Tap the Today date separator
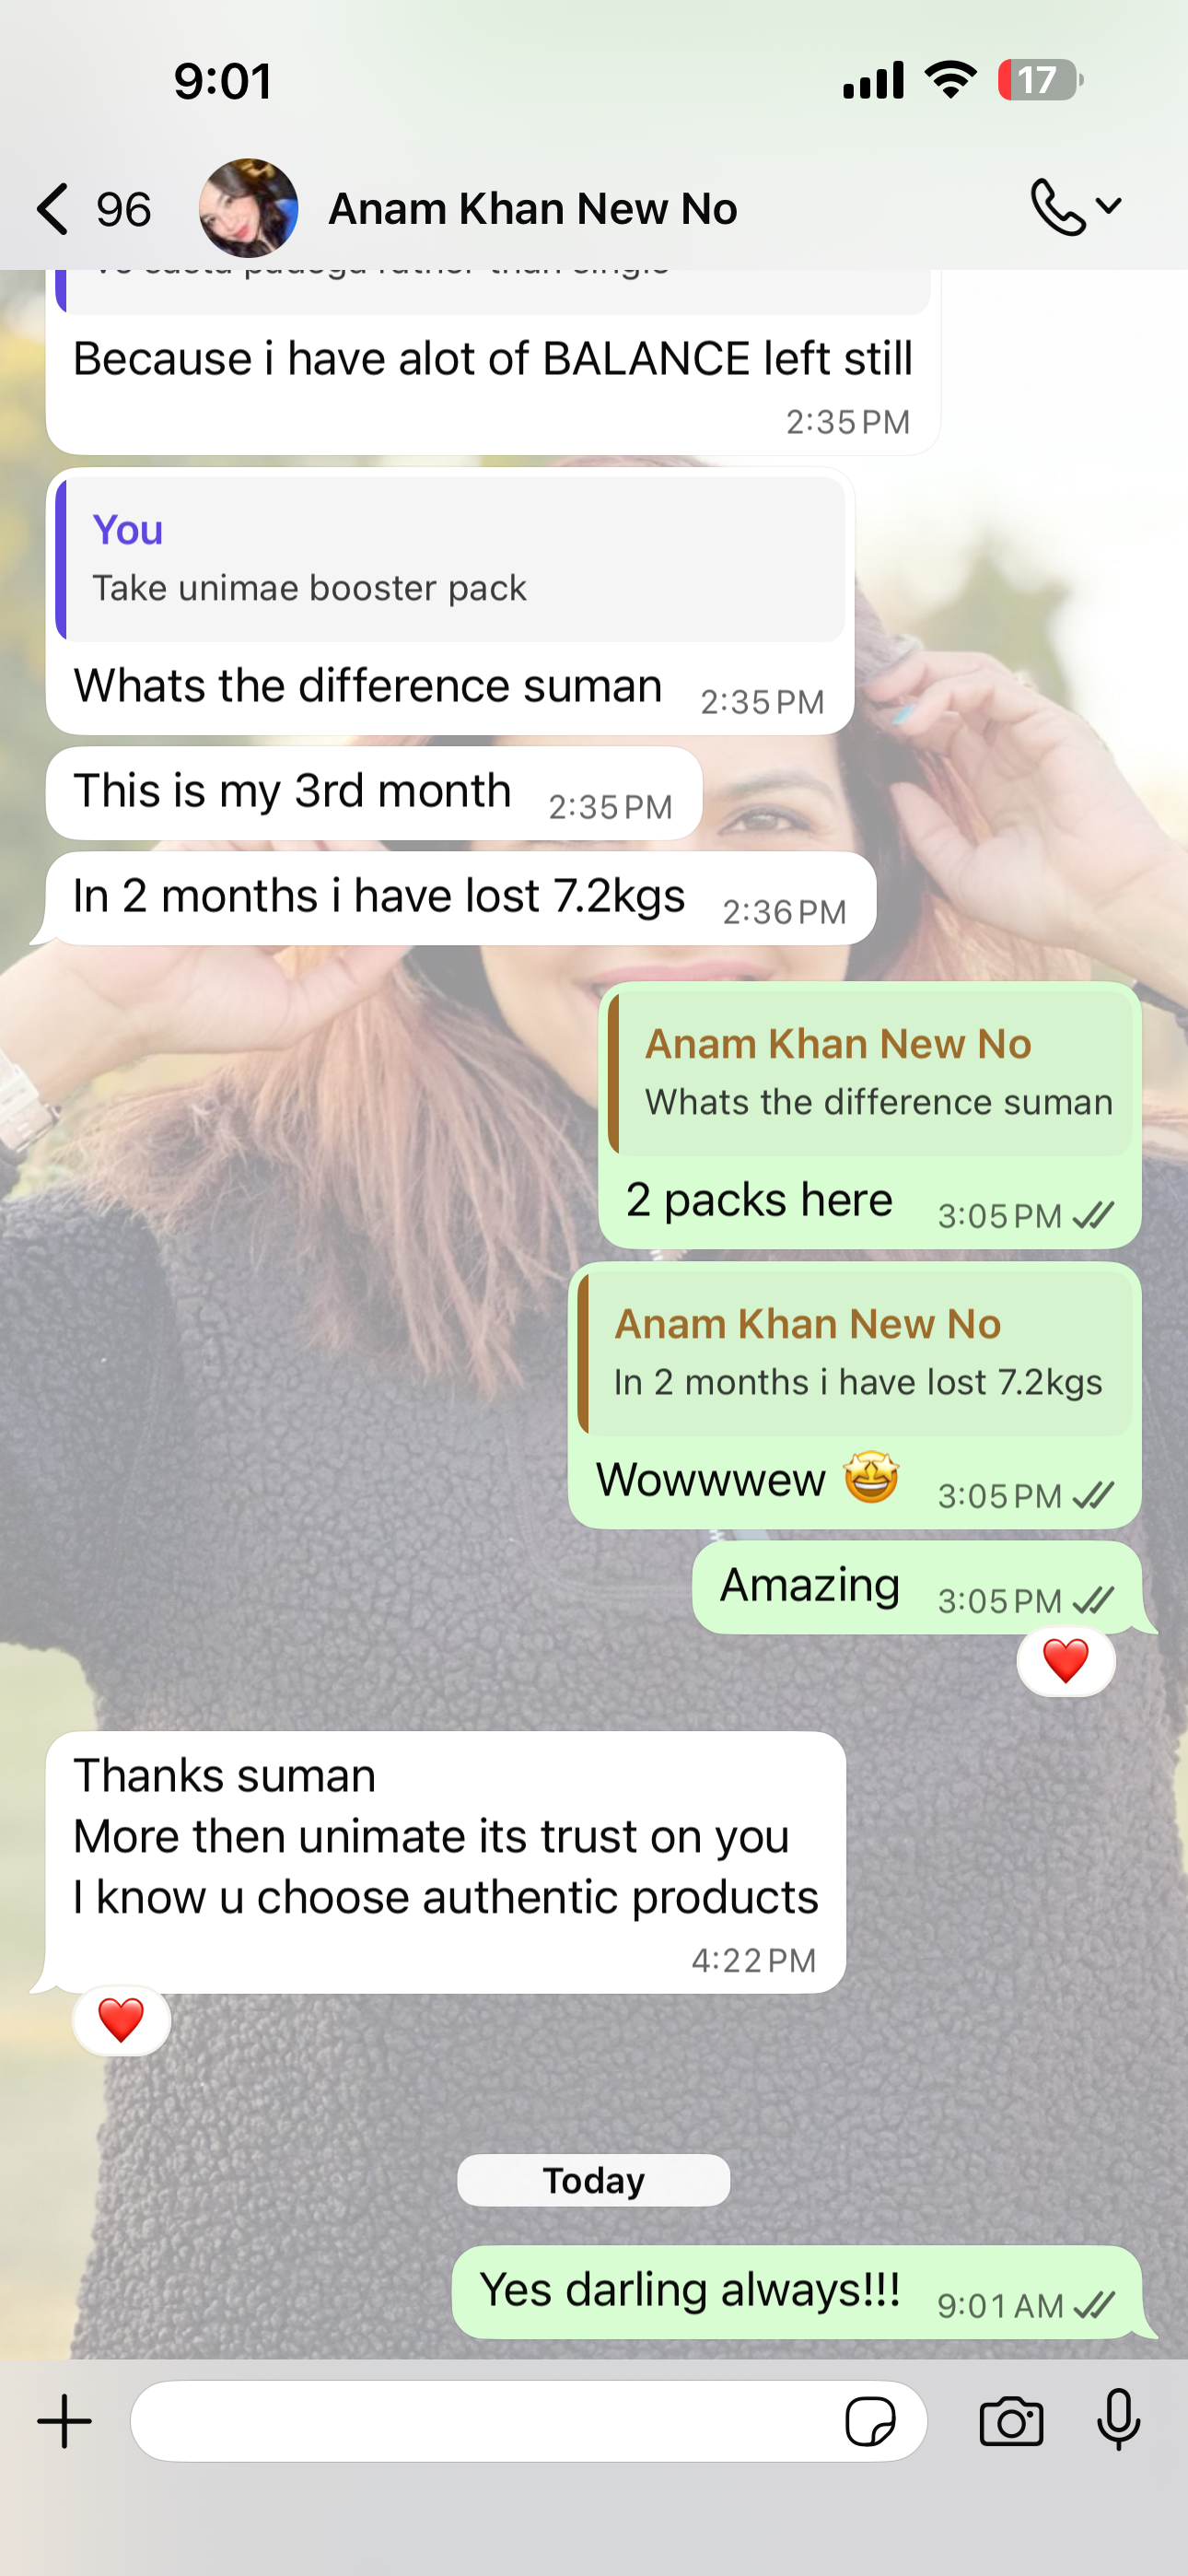This screenshot has height=2576, width=1188. tap(593, 2180)
